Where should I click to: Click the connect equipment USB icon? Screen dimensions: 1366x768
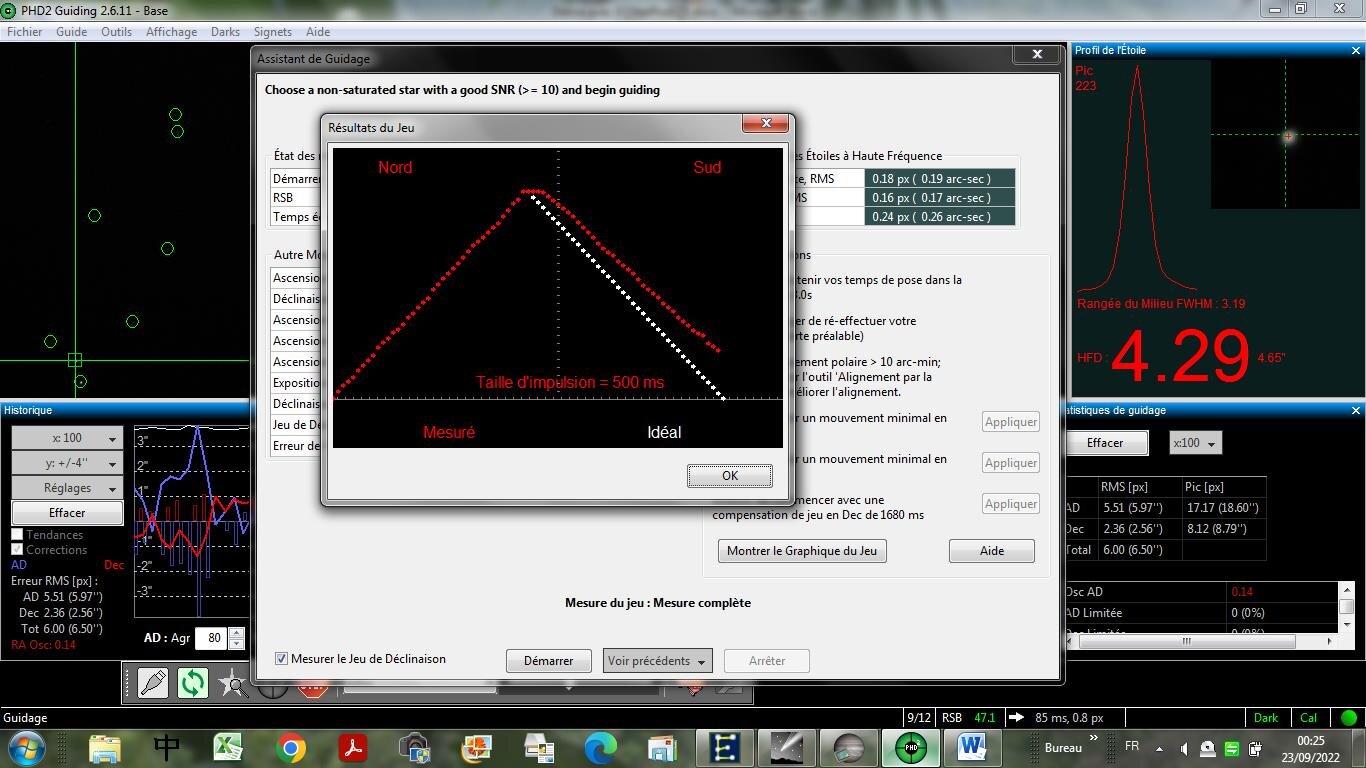click(153, 683)
